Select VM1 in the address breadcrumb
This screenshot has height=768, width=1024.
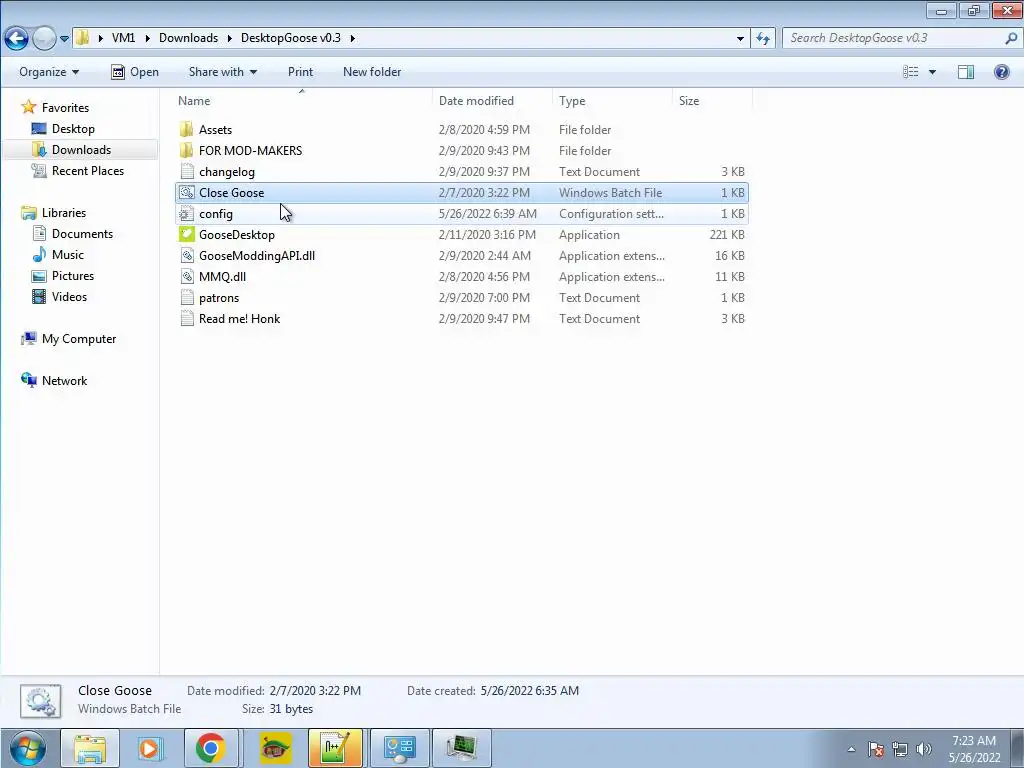pyautogui.click(x=123, y=38)
